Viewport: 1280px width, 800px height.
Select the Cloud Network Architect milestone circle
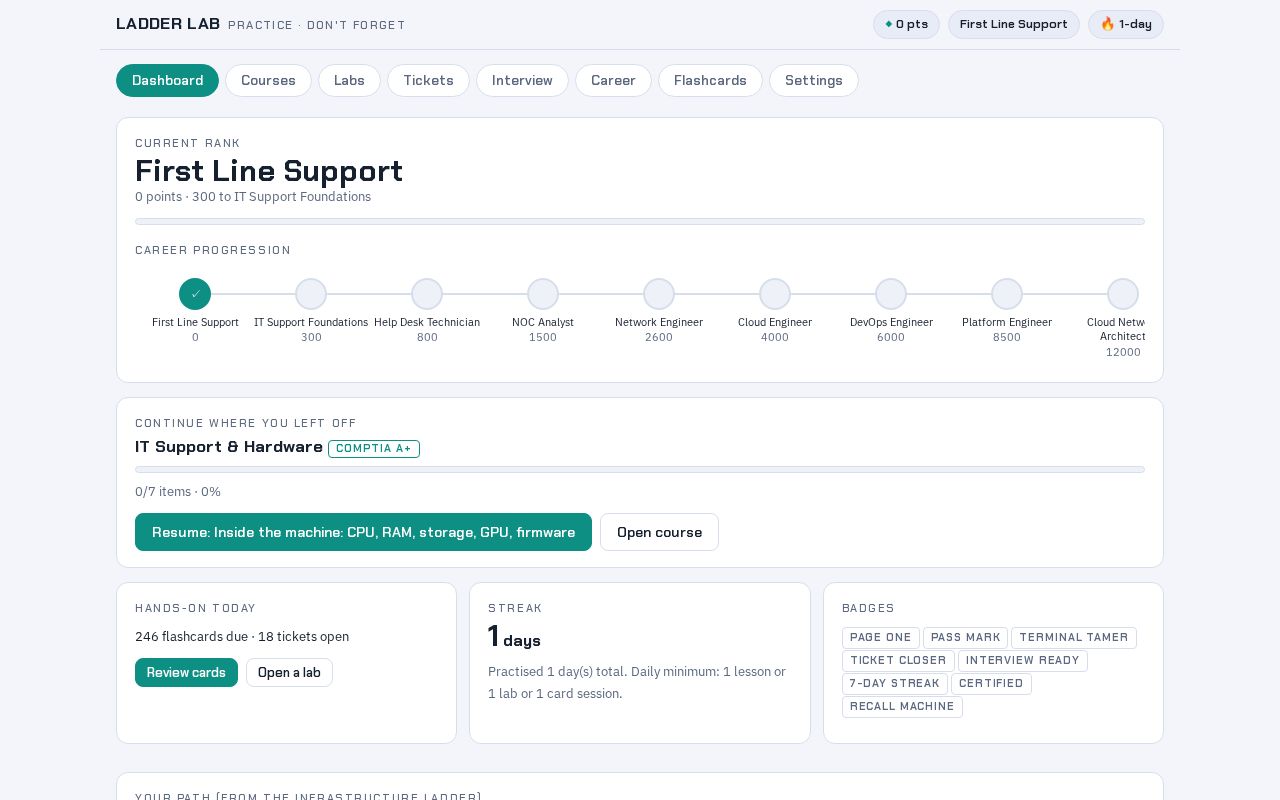tap(1123, 294)
